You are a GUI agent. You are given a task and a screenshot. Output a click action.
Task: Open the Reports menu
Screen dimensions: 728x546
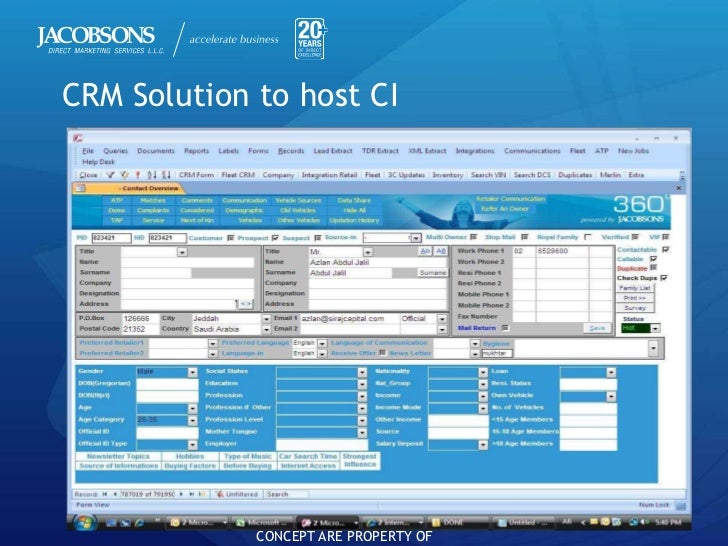click(x=196, y=151)
